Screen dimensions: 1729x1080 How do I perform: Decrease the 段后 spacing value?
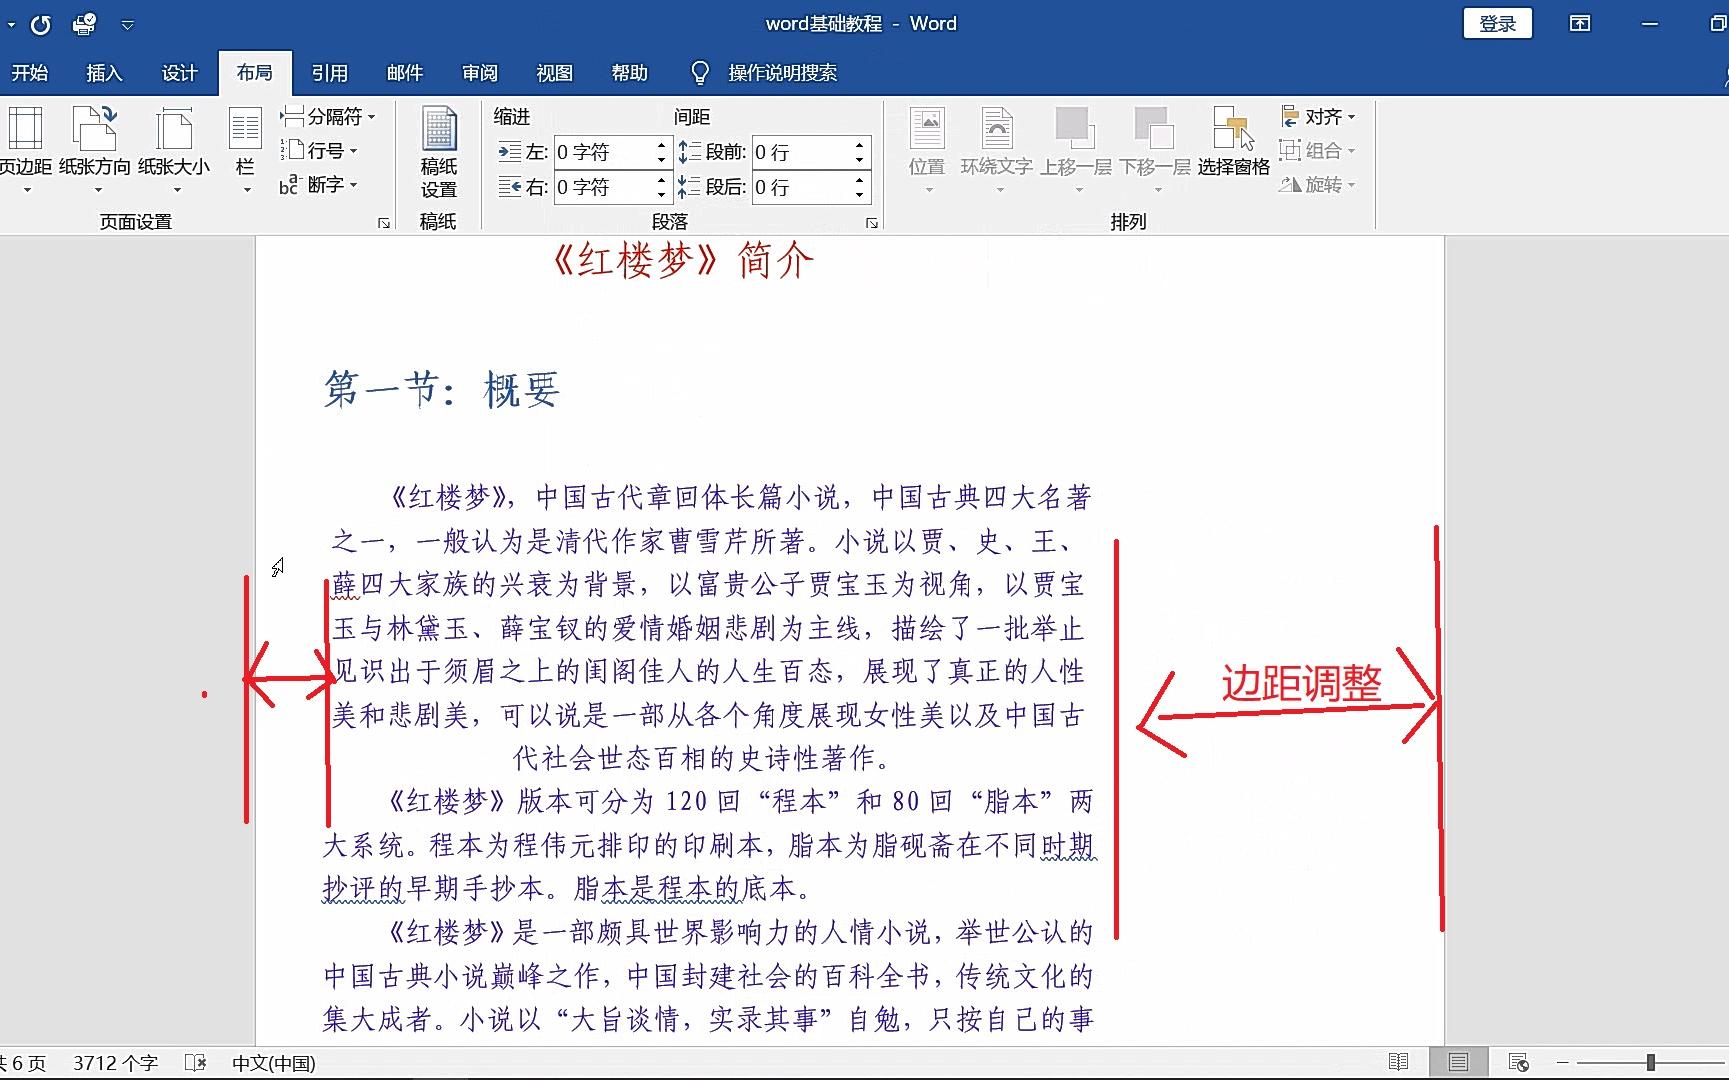pyautogui.click(x=859, y=195)
